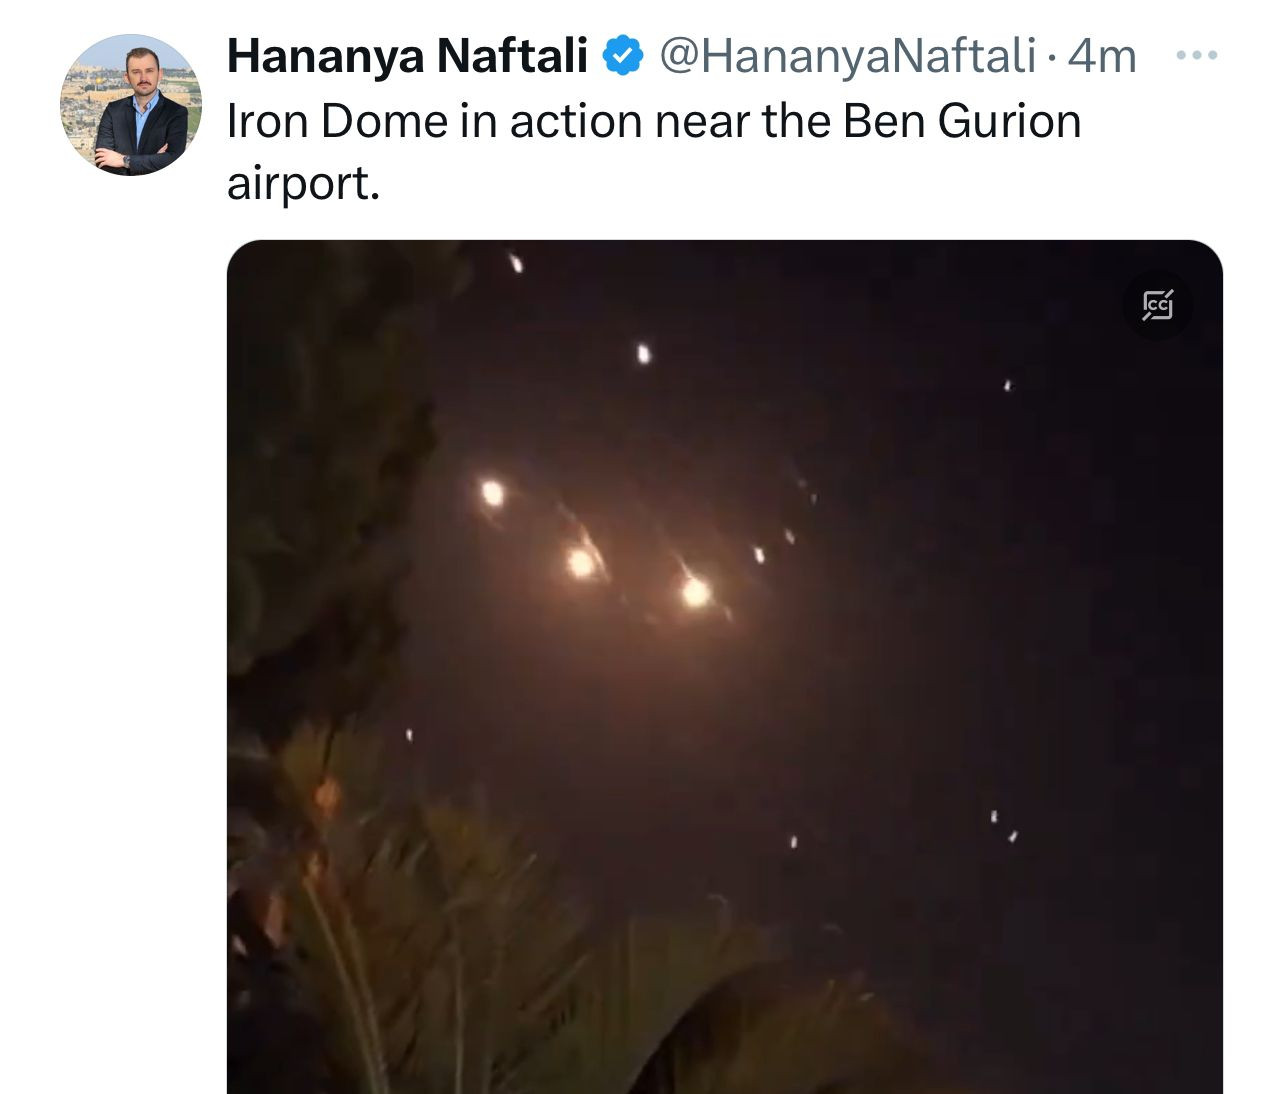Click the leftmost bright flare in the video
1284x1094 pixels.
point(492,493)
